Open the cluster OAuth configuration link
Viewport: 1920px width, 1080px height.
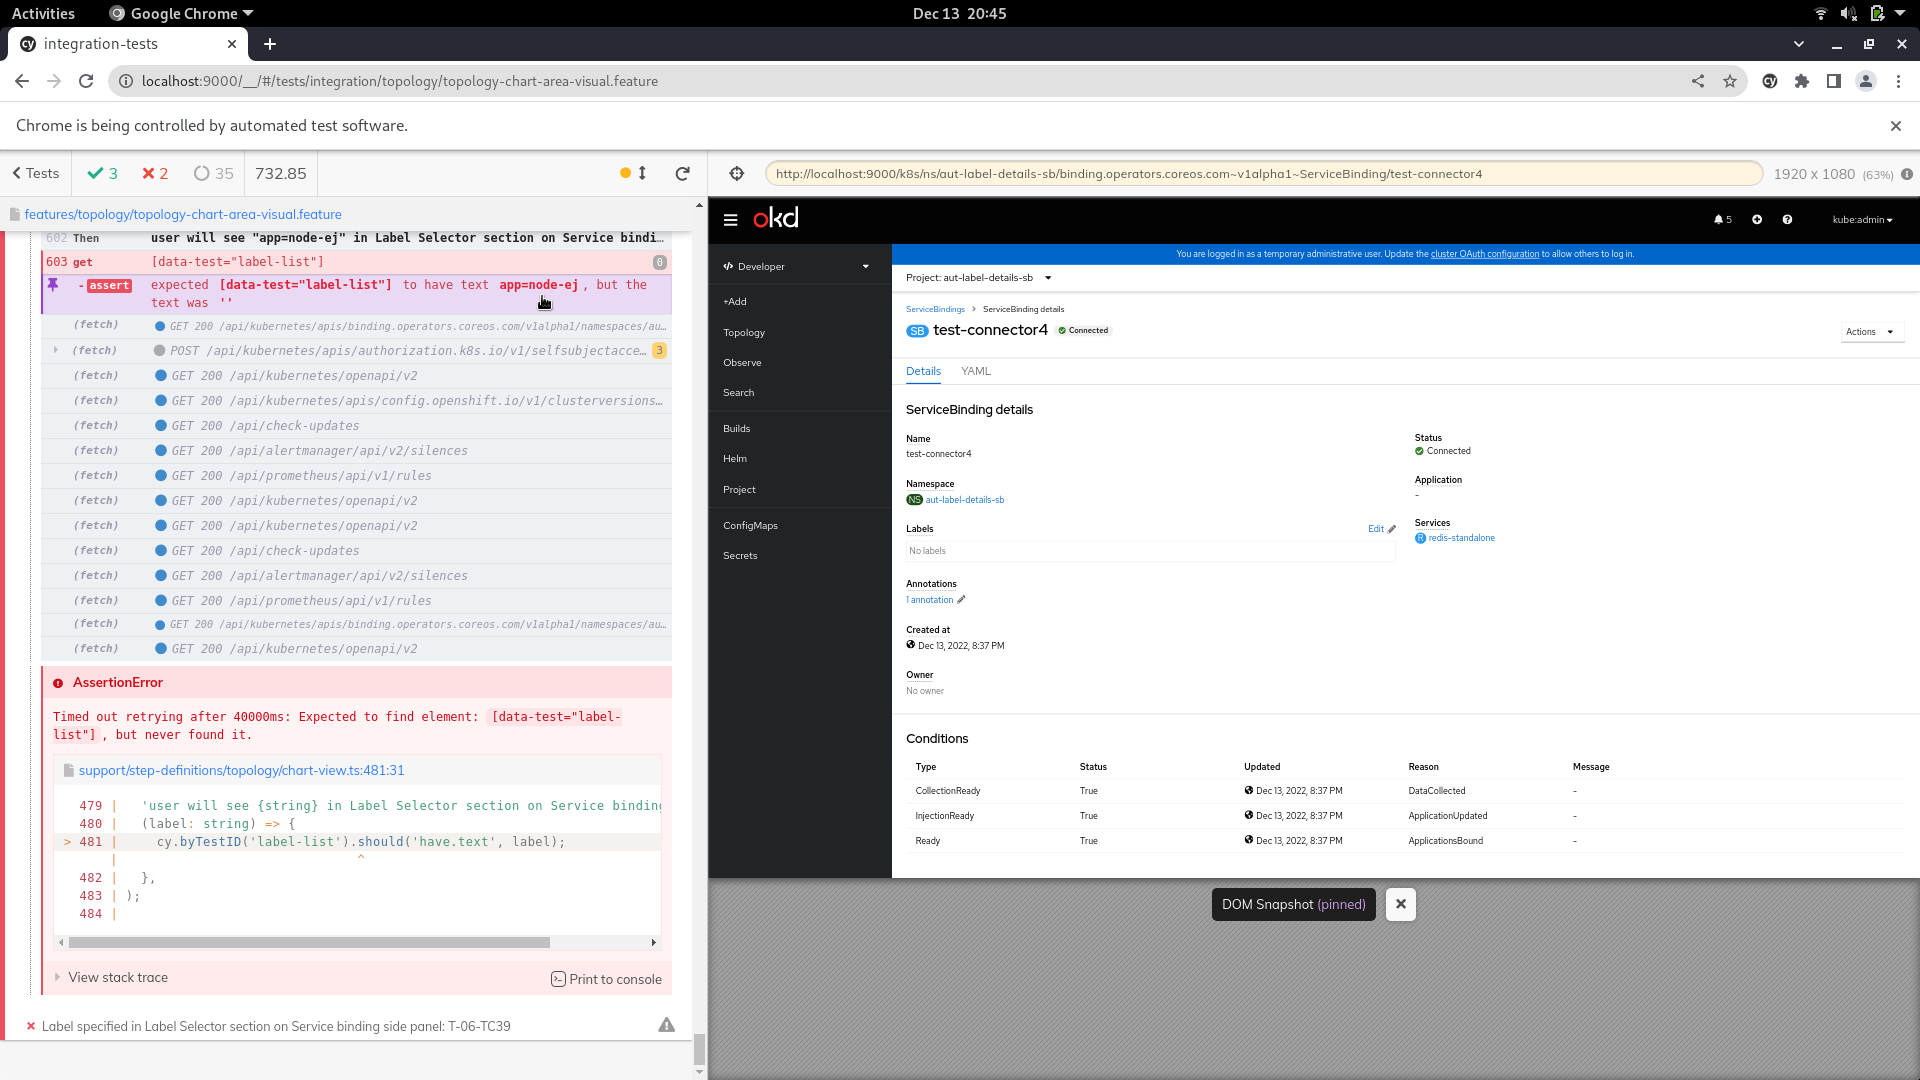[1485, 254]
